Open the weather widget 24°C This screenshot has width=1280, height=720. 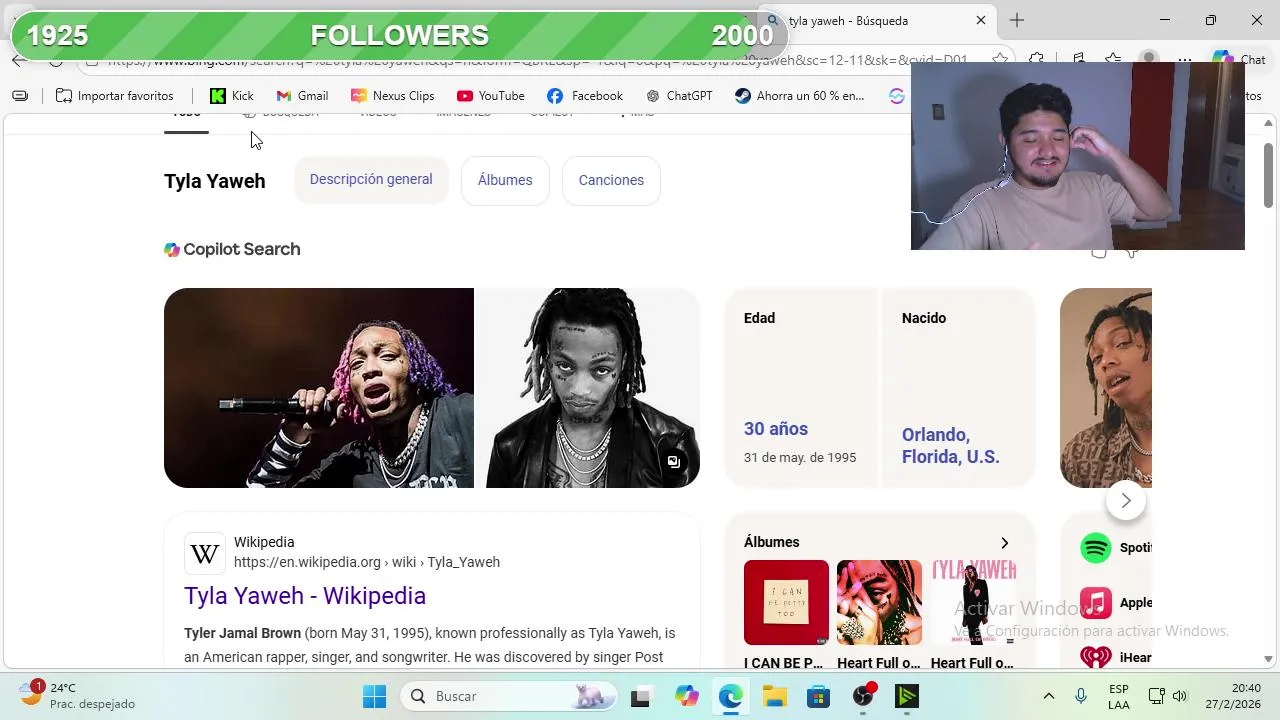click(78, 696)
